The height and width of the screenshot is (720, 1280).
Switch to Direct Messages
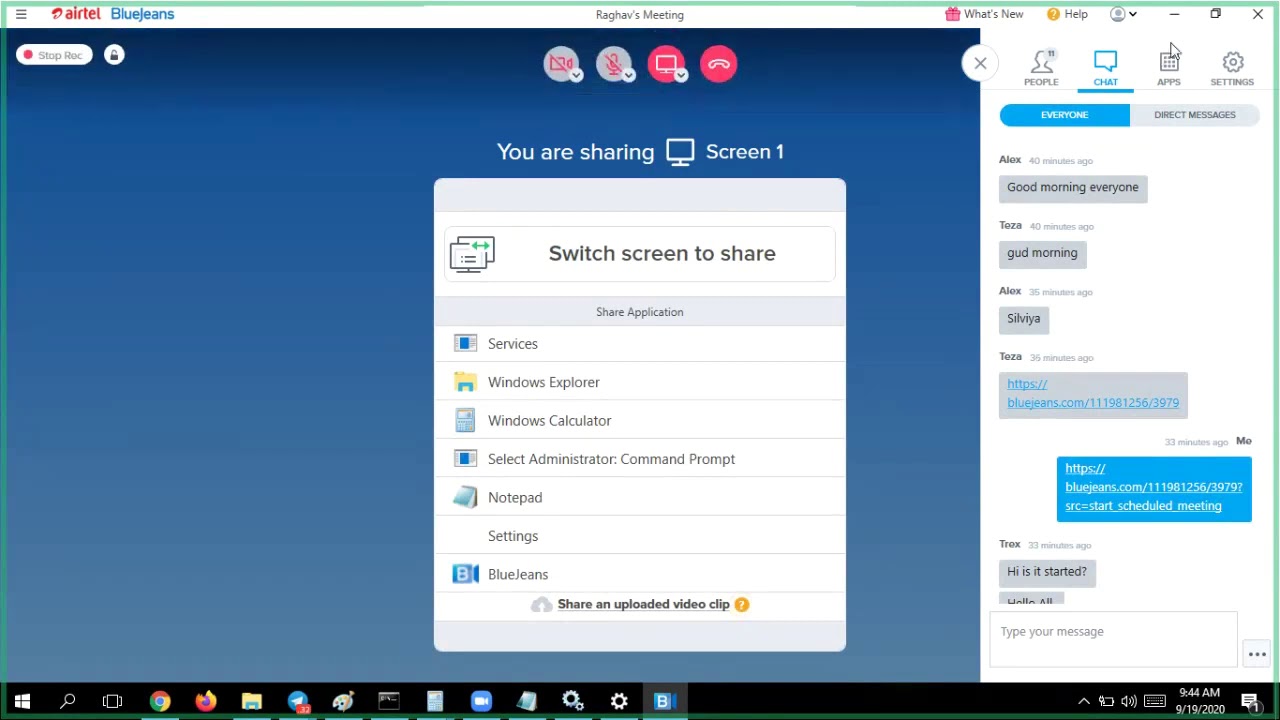(x=1195, y=115)
